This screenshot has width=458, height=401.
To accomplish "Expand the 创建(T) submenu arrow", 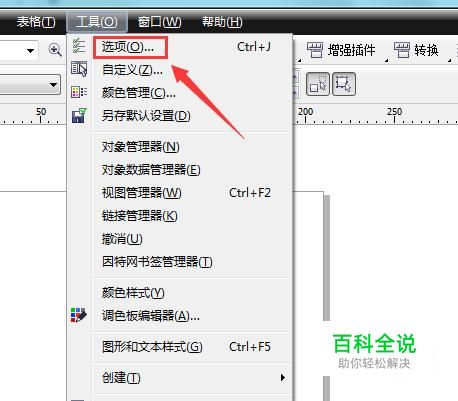I will tap(283, 377).
